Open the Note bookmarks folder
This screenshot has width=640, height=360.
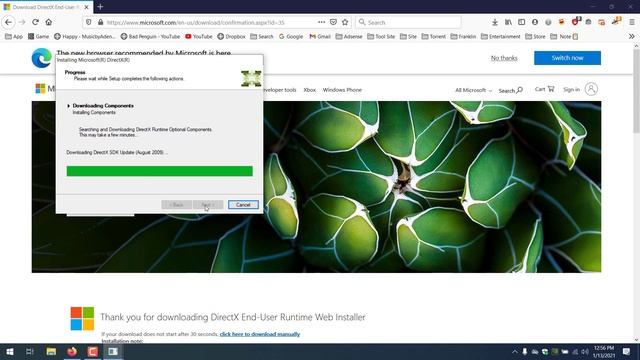pos(564,36)
